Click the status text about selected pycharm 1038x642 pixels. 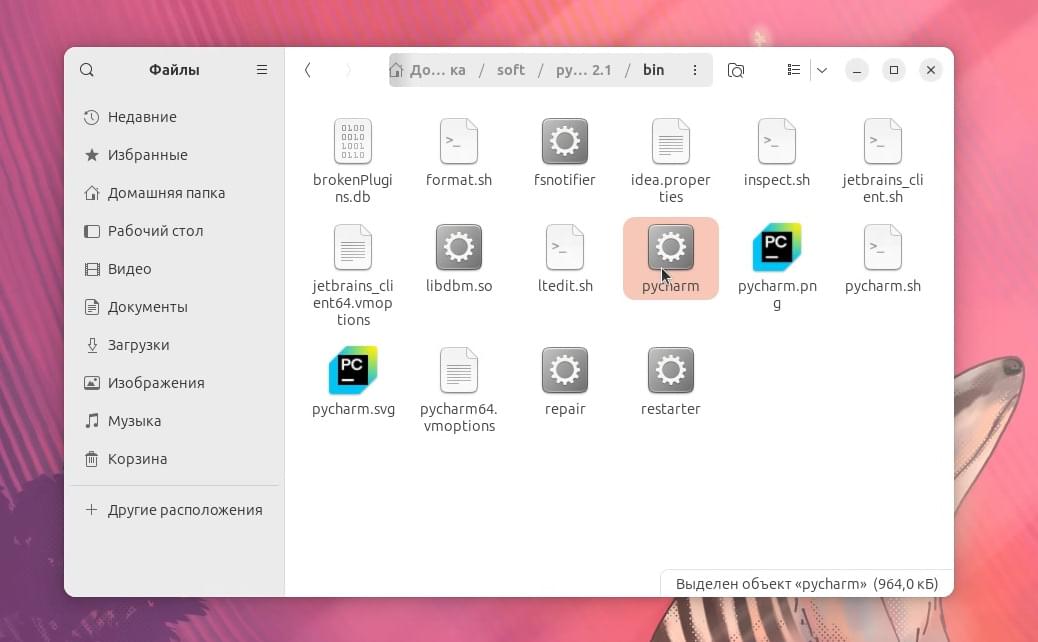807,584
